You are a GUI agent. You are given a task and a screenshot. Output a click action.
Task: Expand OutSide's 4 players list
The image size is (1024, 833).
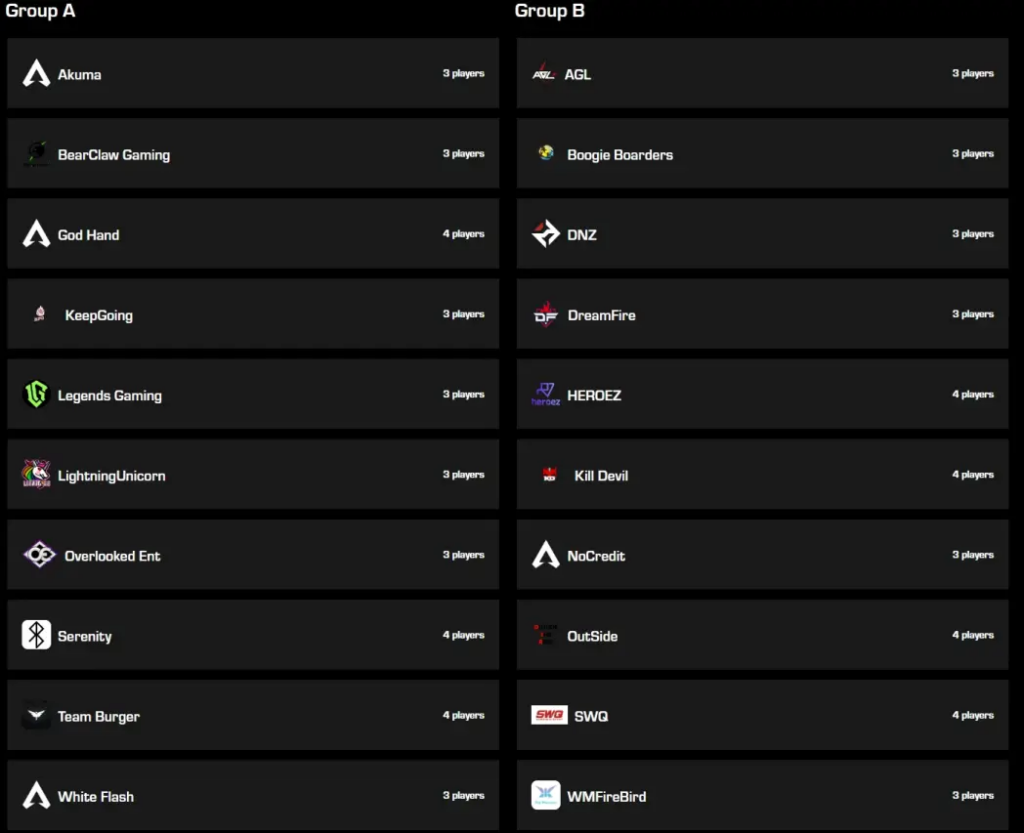973,635
